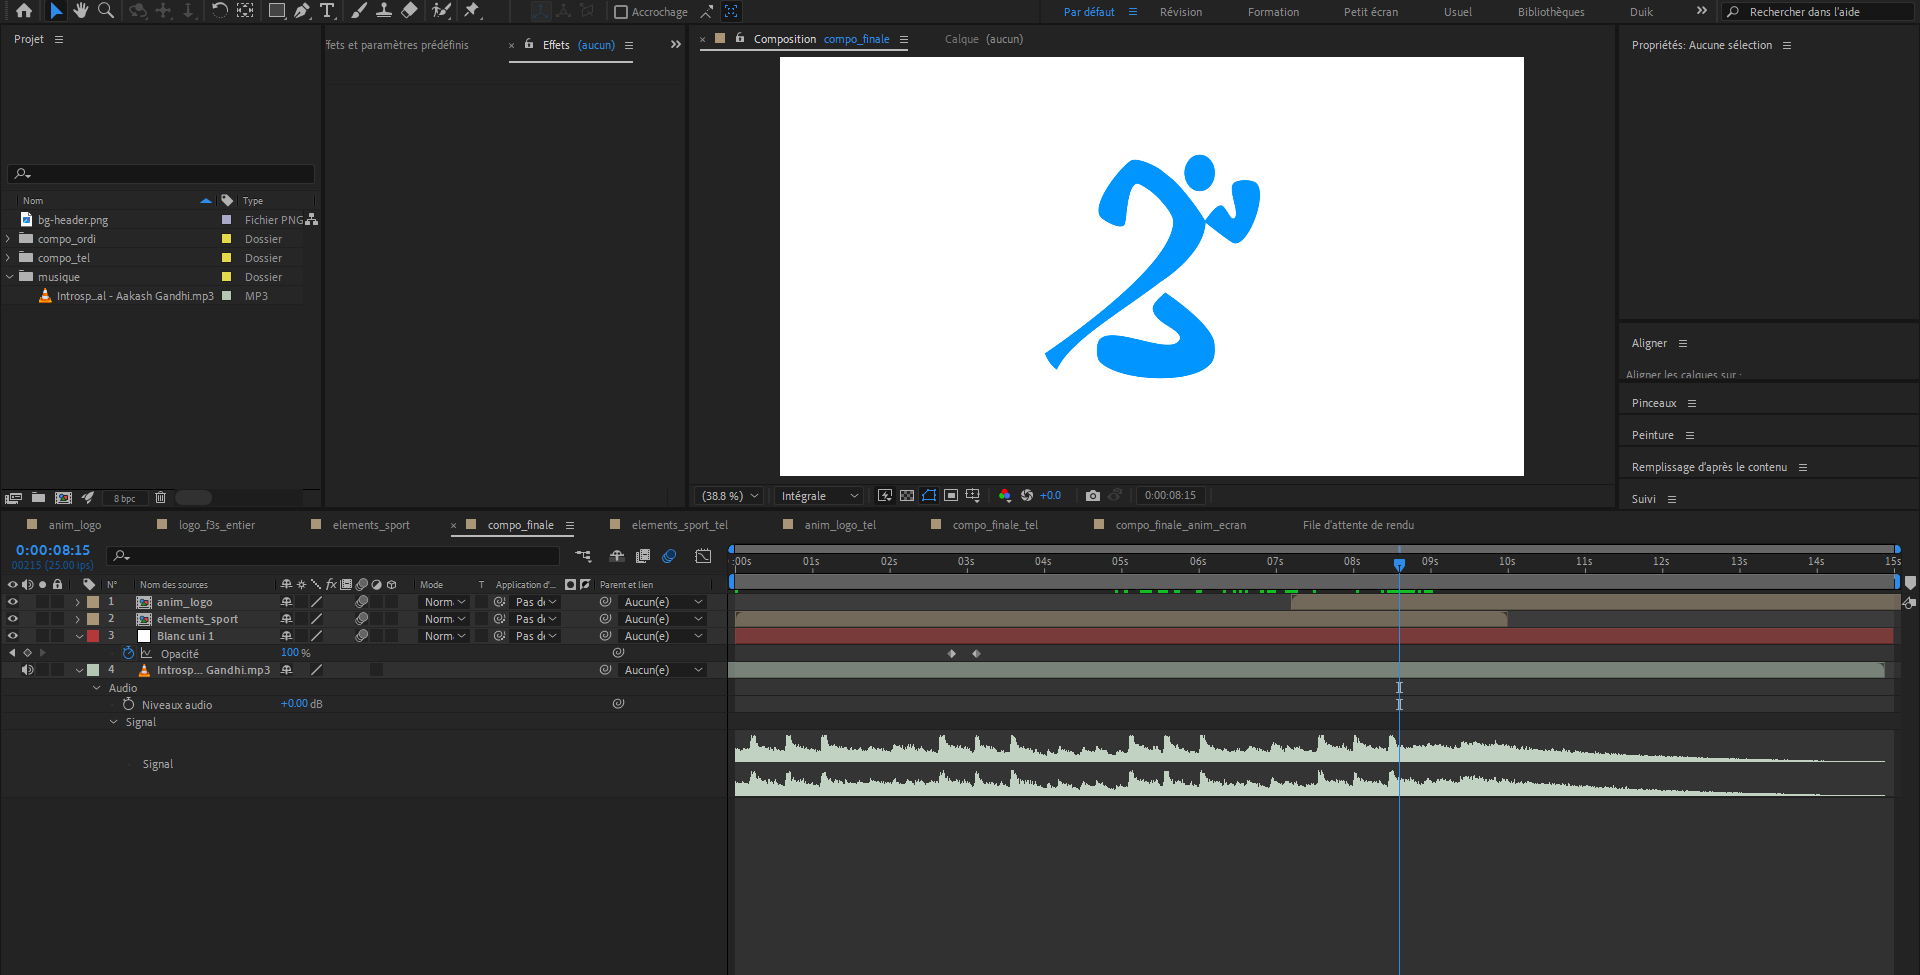Viewport: 1920px width, 975px height.
Task: Open the magnification 38.8 % dropdown
Action: (730, 496)
